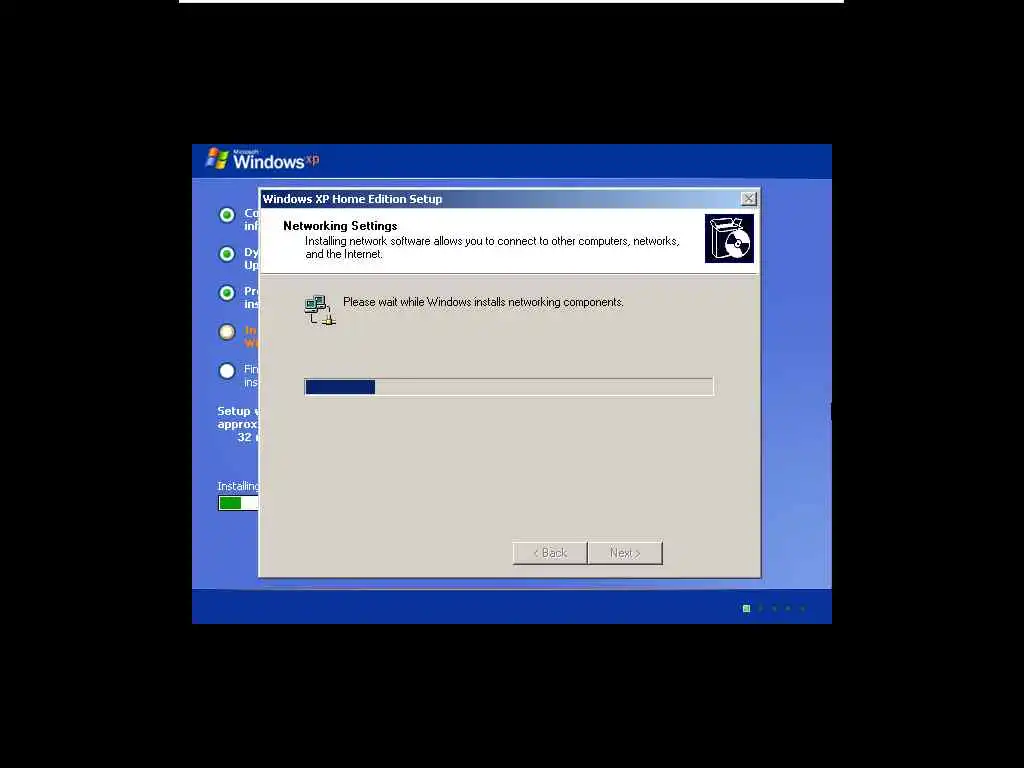Select the third completed setup step indicator
Screen dimensions: 1024x768
pyautogui.click(x=227, y=293)
